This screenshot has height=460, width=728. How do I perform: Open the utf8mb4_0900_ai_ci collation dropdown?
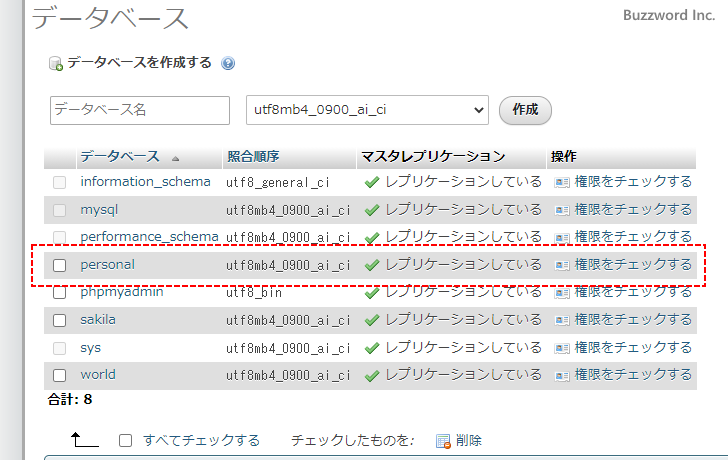click(x=367, y=110)
